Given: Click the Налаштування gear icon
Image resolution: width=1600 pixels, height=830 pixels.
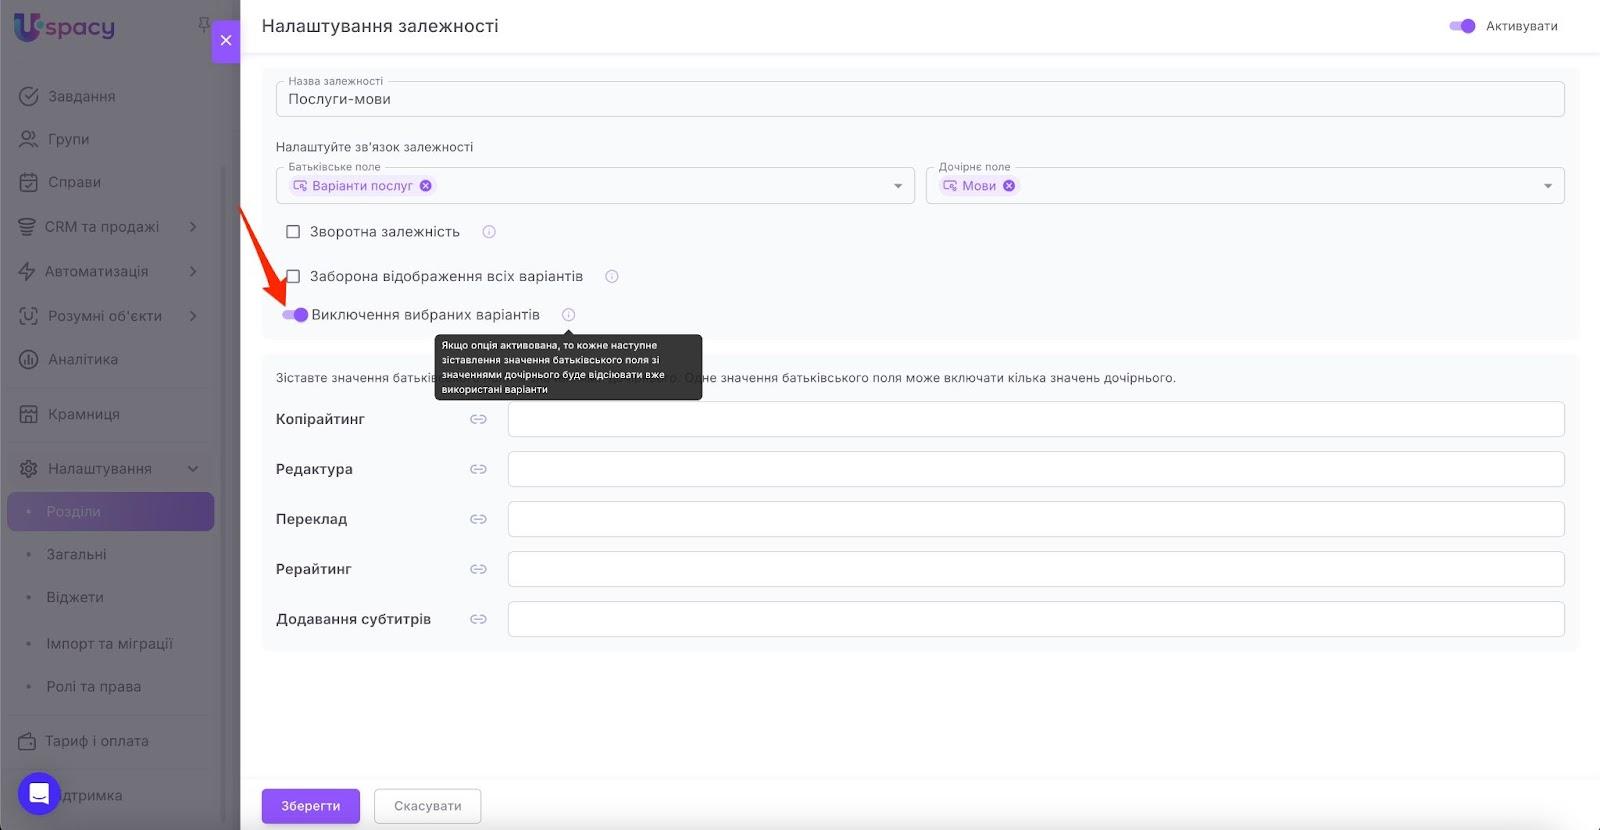Looking at the screenshot, I should pos(29,468).
